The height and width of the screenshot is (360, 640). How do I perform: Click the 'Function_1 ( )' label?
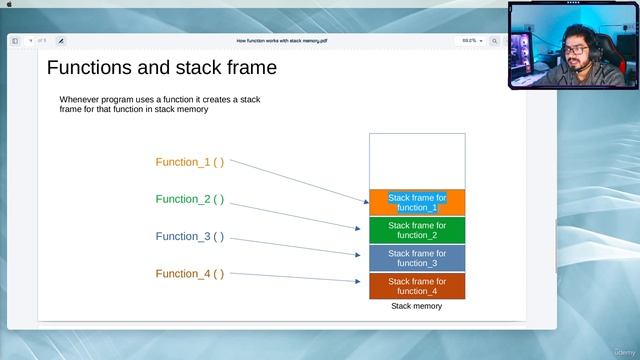(190, 162)
